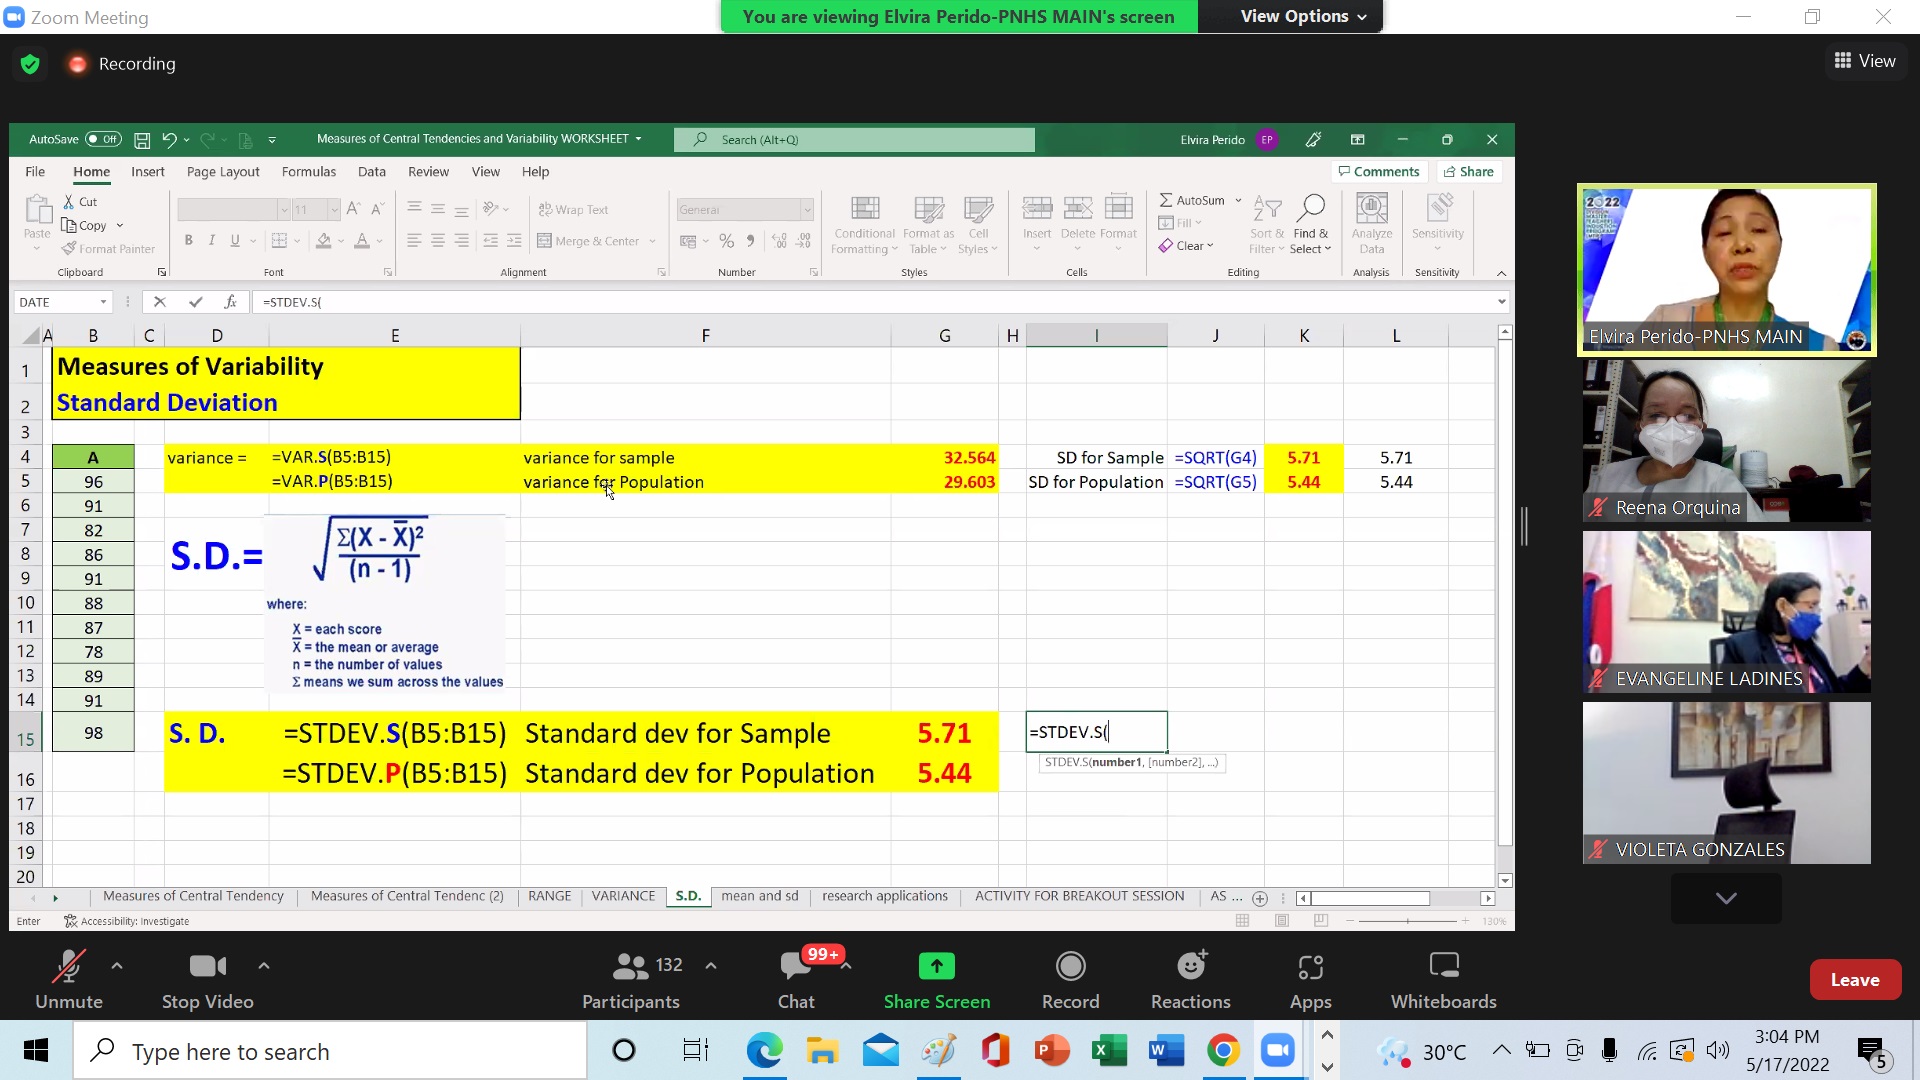1920x1080 pixels.
Task: Click the red Leave button
Action: [1854, 980]
